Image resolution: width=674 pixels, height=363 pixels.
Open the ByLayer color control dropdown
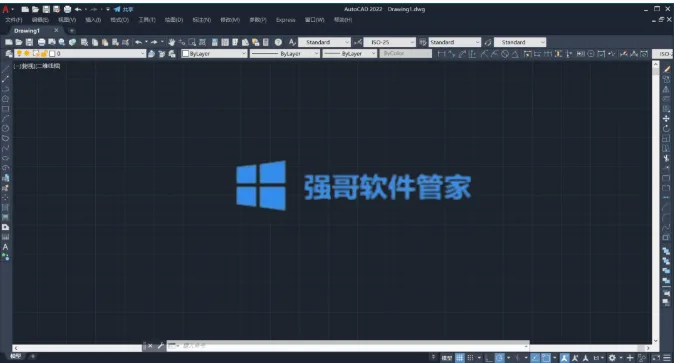pos(214,54)
